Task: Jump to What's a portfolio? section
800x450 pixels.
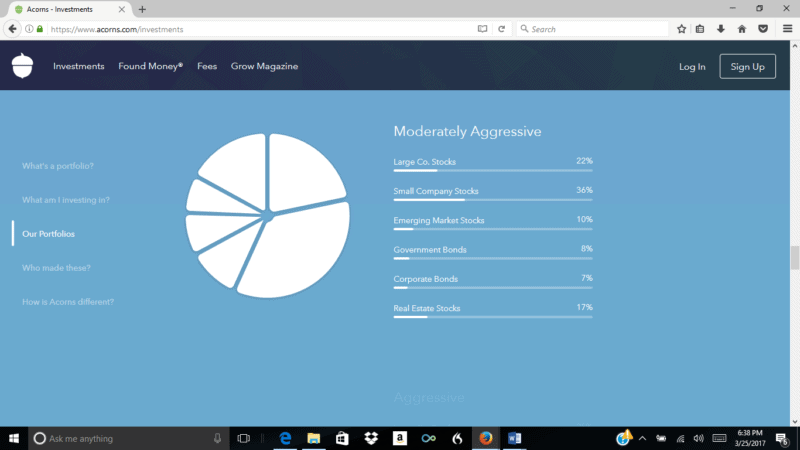Action: point(58,166)
